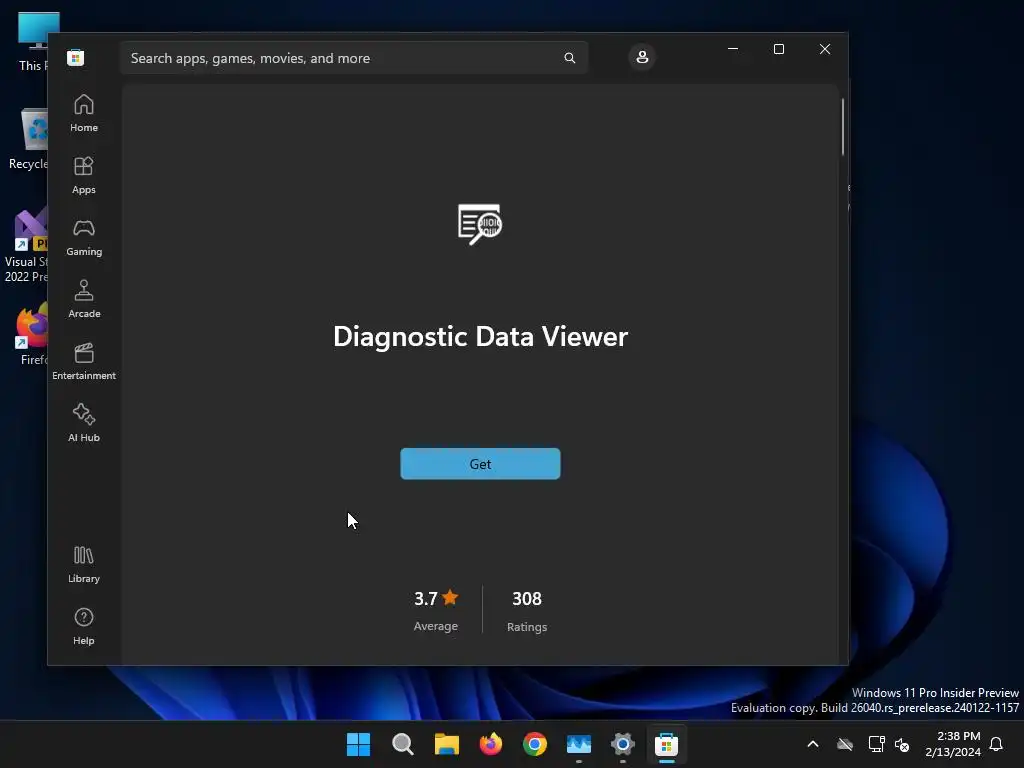Open the monitor app next to Chrome on taskbar
Screen dimensions: 1024x768
579,744
